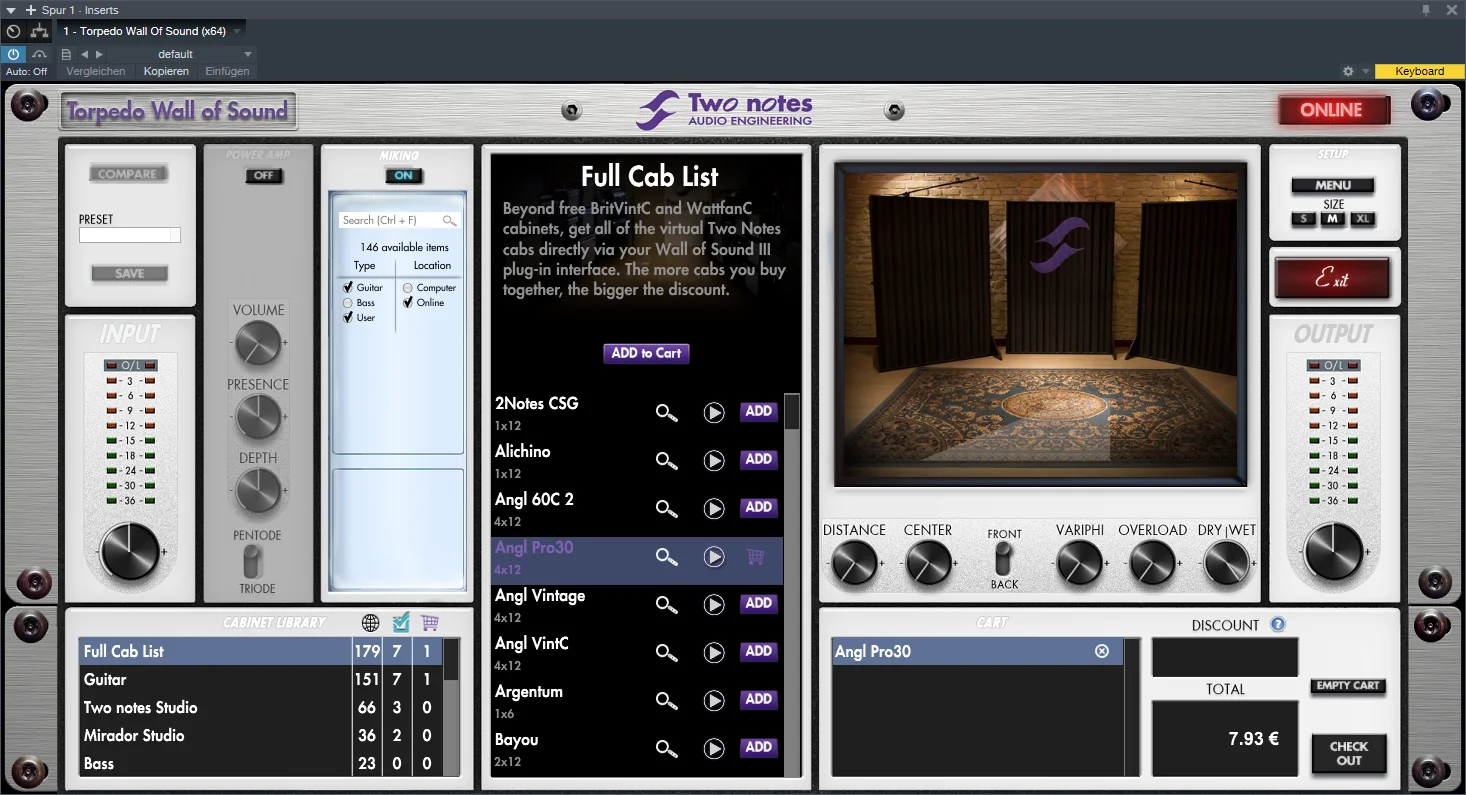Click Kopieren in the plugin toolbar

click(166, 71)
